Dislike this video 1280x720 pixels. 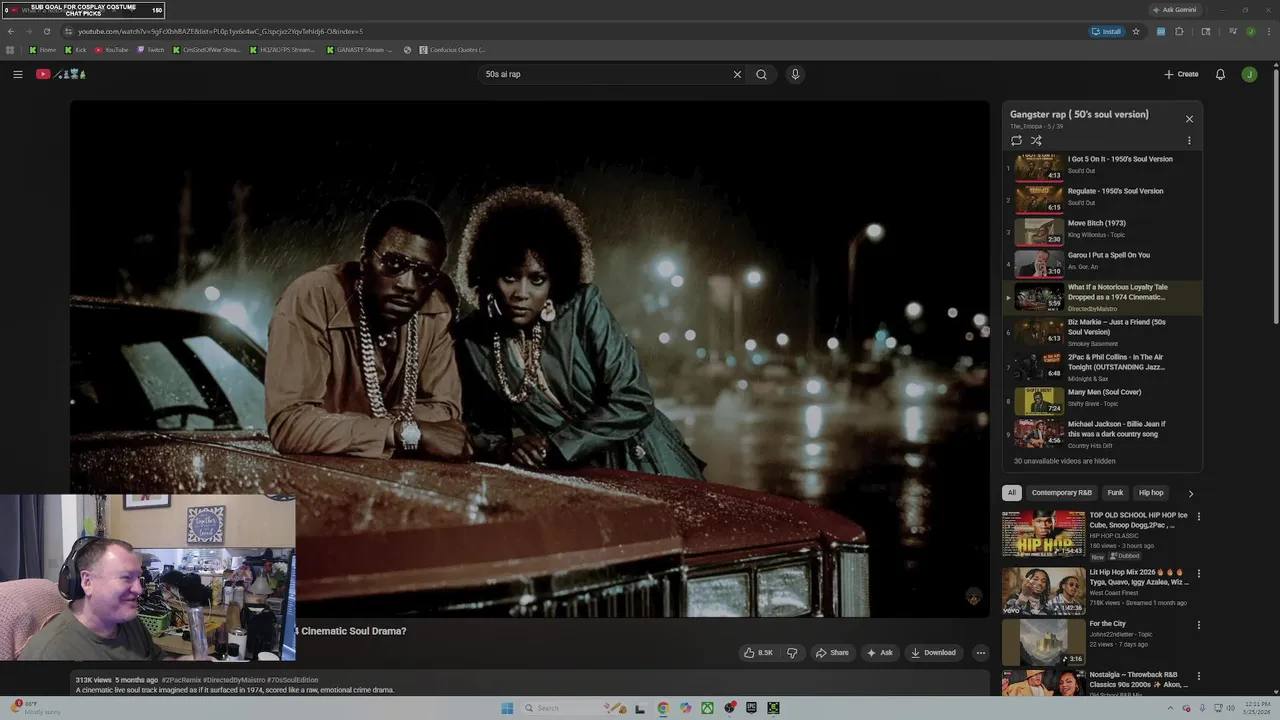pos(792,653)
